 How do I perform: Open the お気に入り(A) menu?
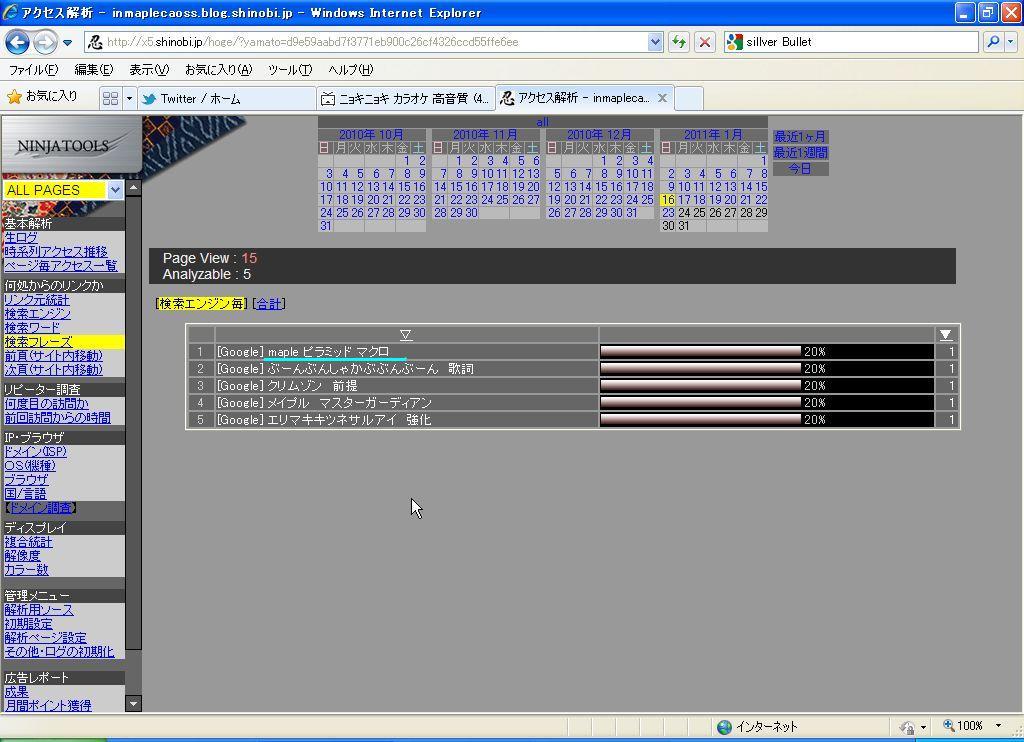pos(218,69)
